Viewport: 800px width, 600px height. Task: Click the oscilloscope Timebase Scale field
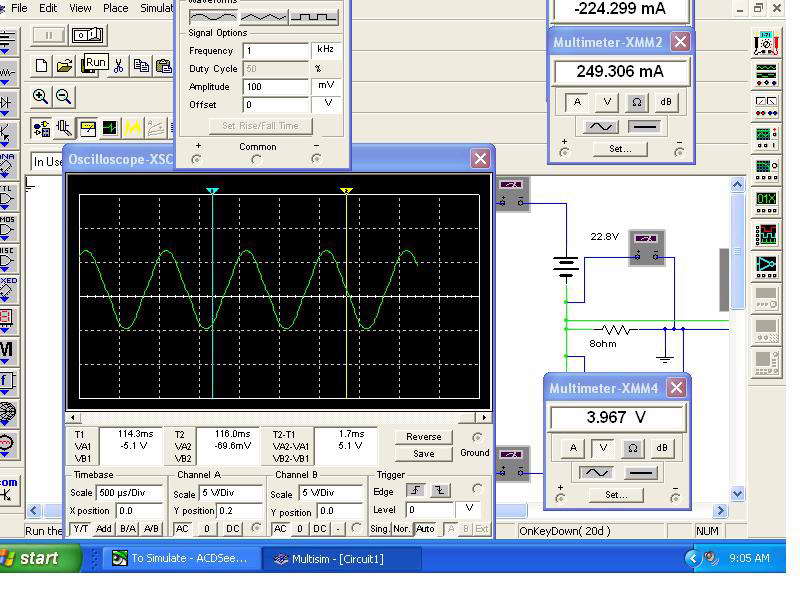pos(130,493)
